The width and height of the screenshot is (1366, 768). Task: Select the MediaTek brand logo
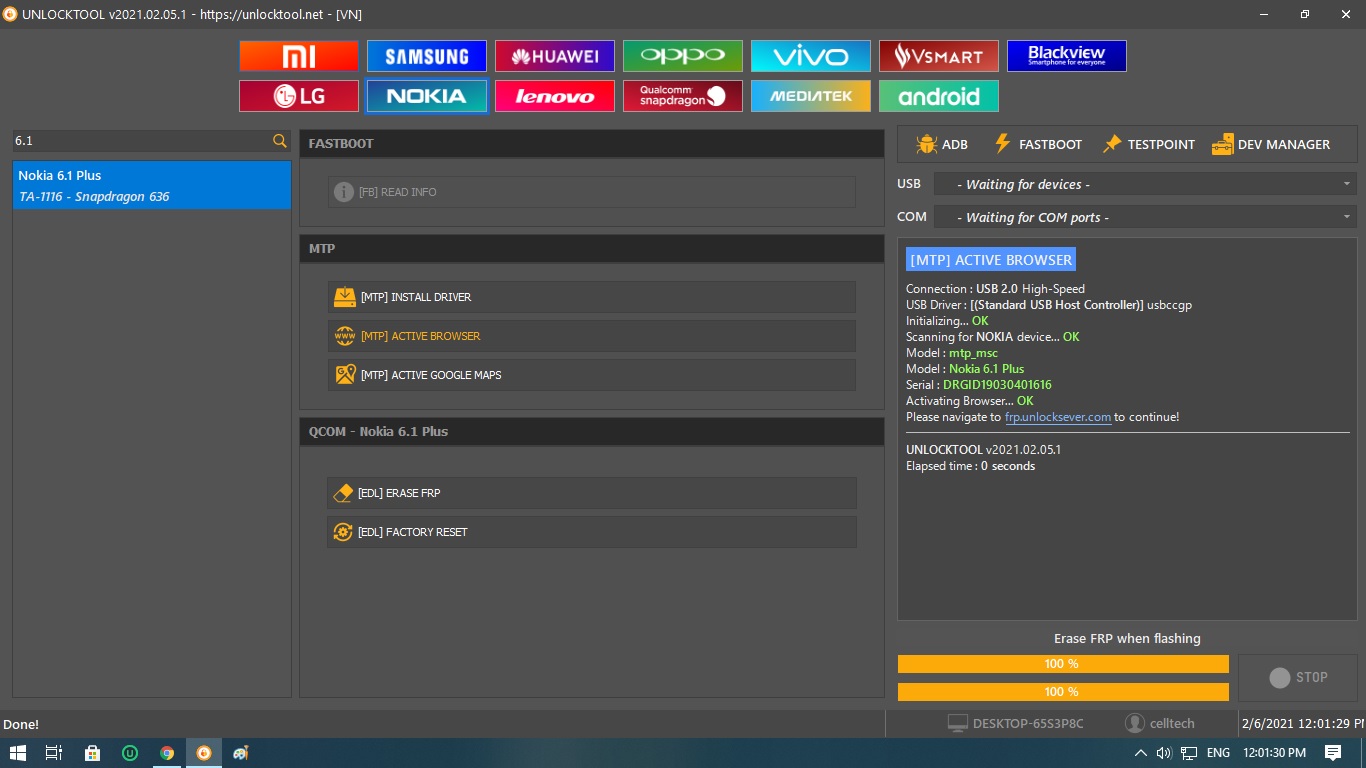(811, 96)
